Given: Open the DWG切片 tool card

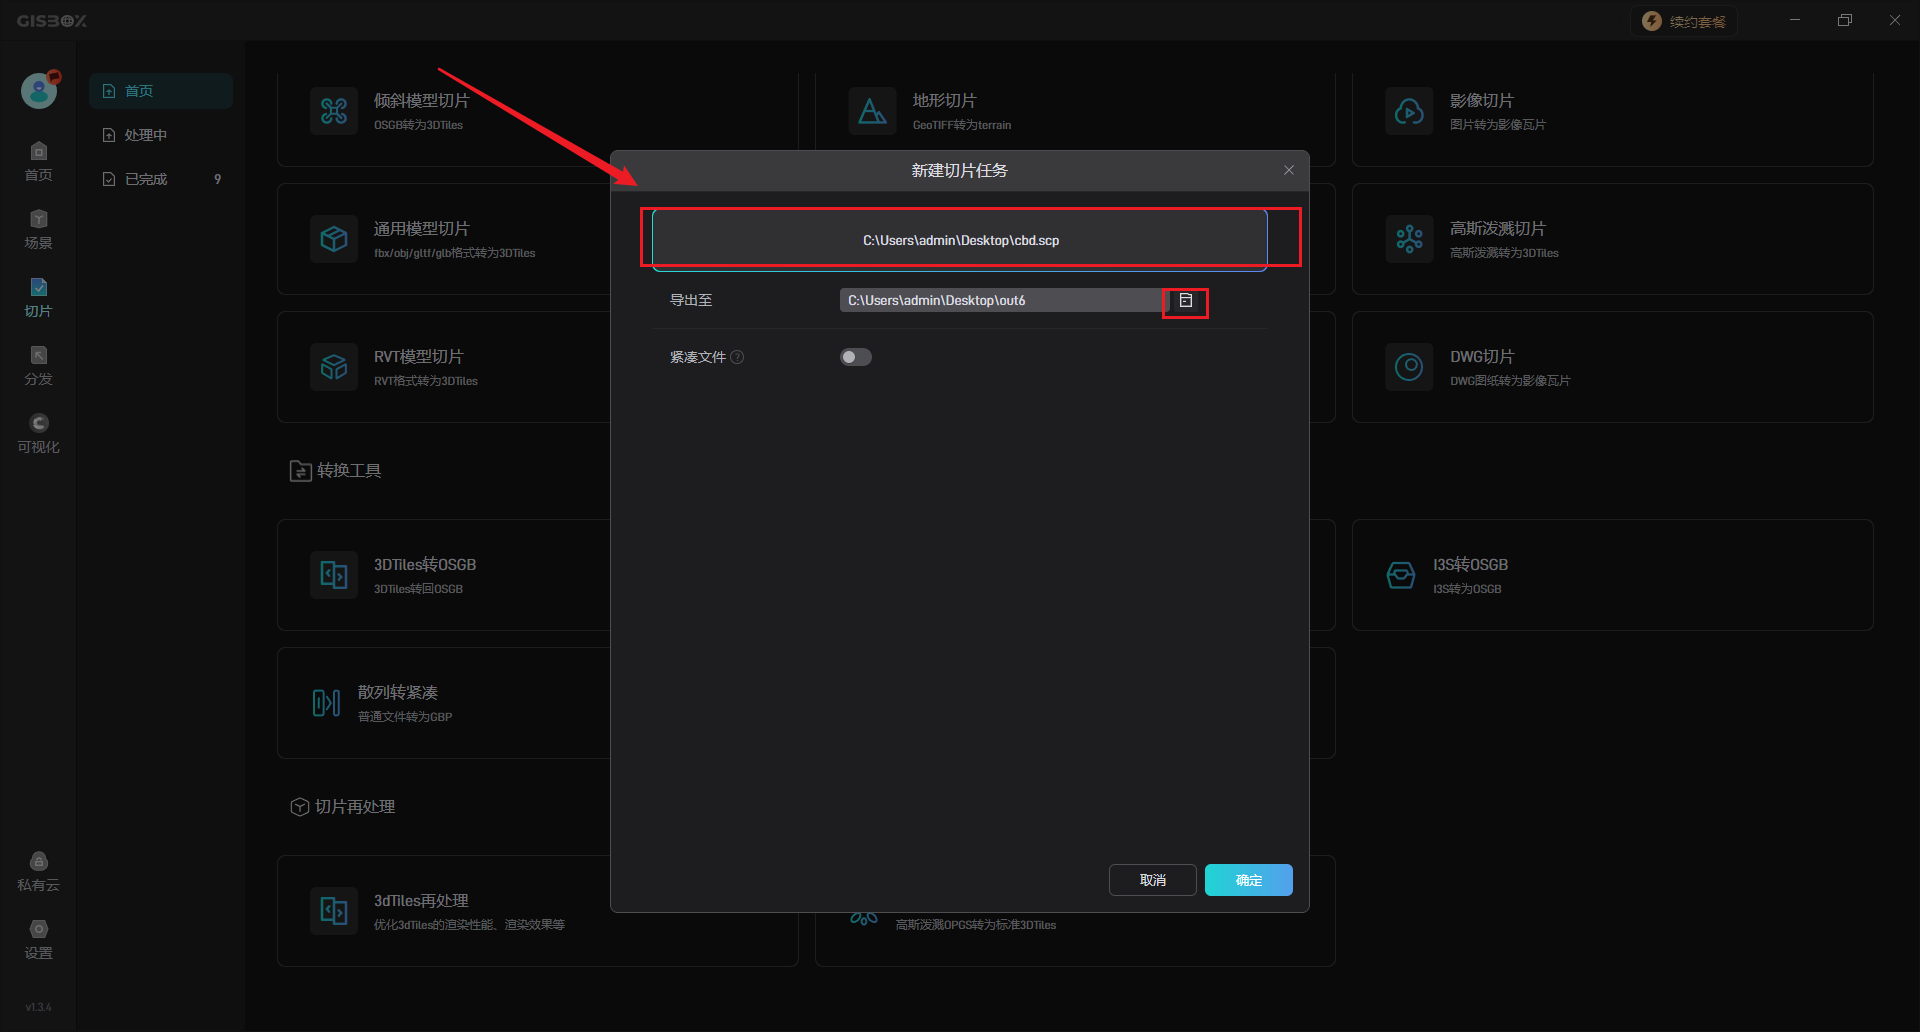Looking at the screenshot, I should (1612, 367).
